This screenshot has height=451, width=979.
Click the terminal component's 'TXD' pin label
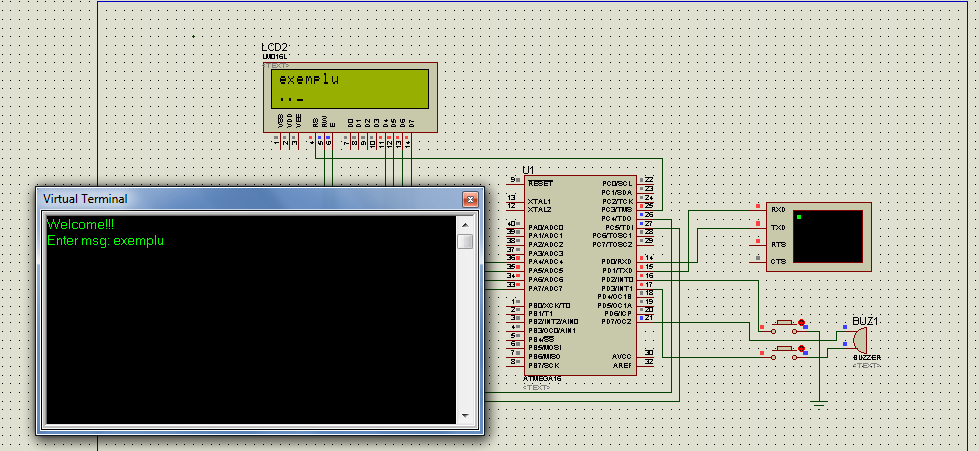pos(778,227)
